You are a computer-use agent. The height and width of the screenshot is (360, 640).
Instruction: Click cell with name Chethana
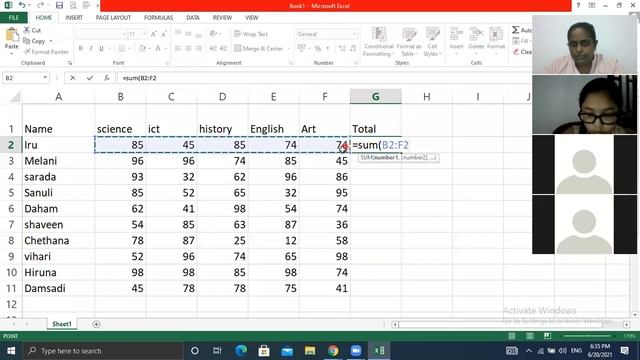pos(58,240)
